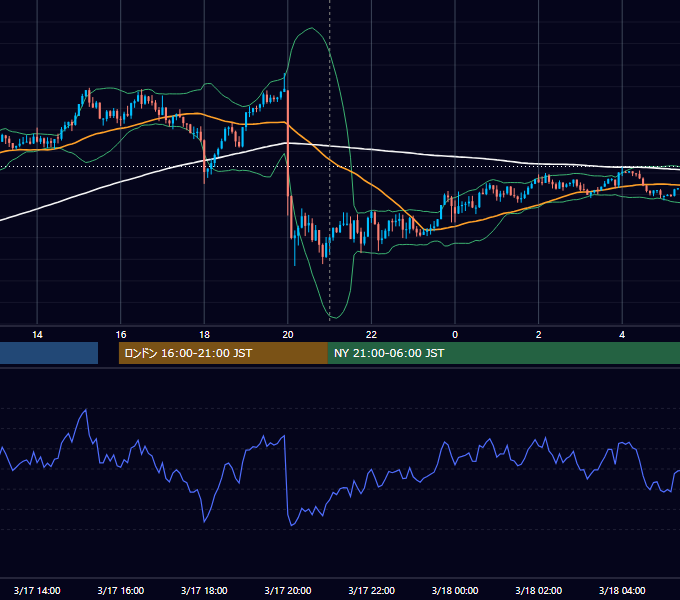Click the 18 hour axis label
Viewport: 680px width, 600px height.
[204, 335]
